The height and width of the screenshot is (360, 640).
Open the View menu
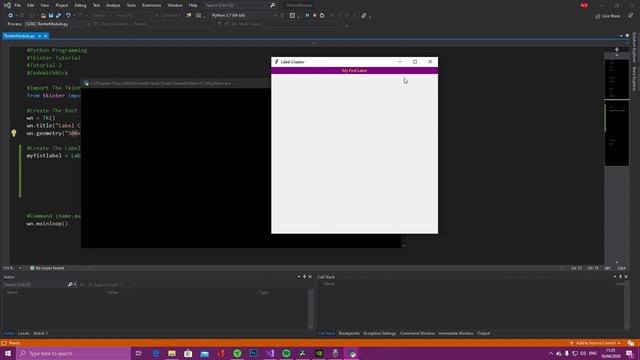44,5
